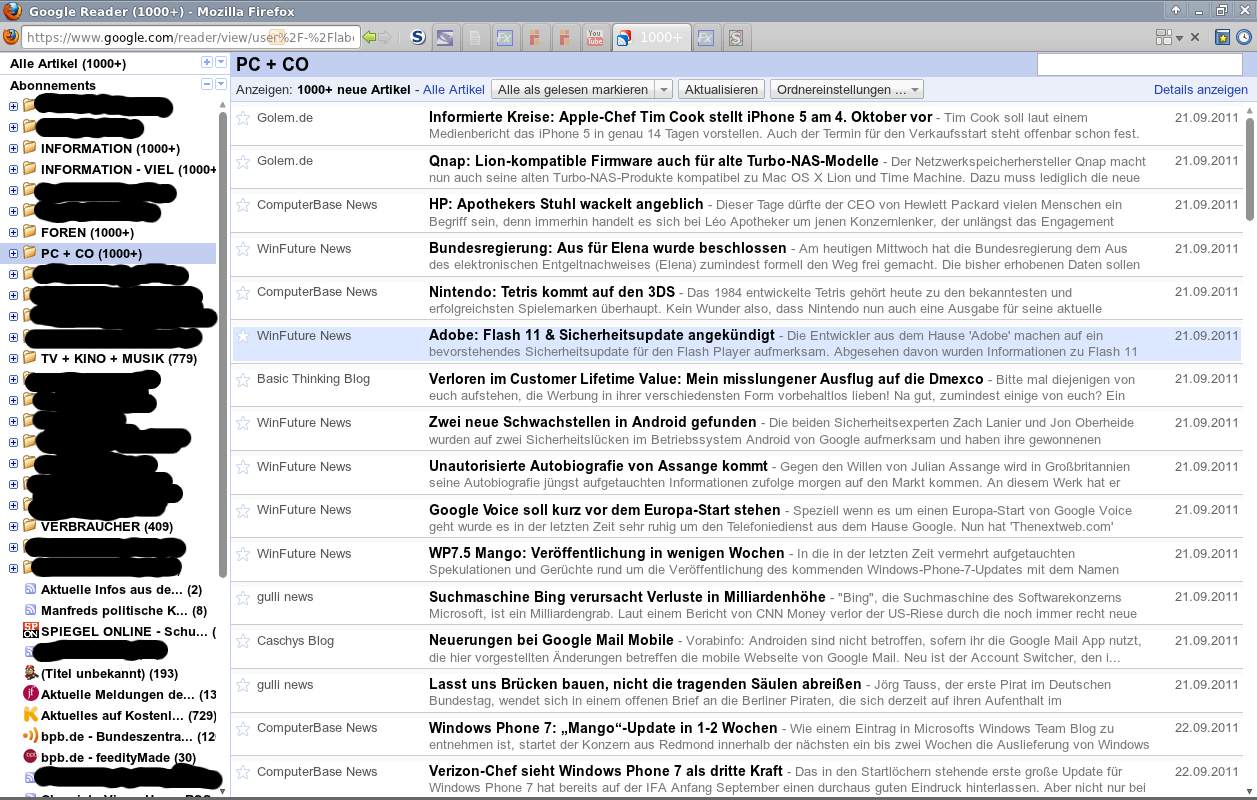The width and height of the screenshot is (1257, 800).
Task: Open the Ordnereinstellungen dropdown
Action: tap(847, 90)
